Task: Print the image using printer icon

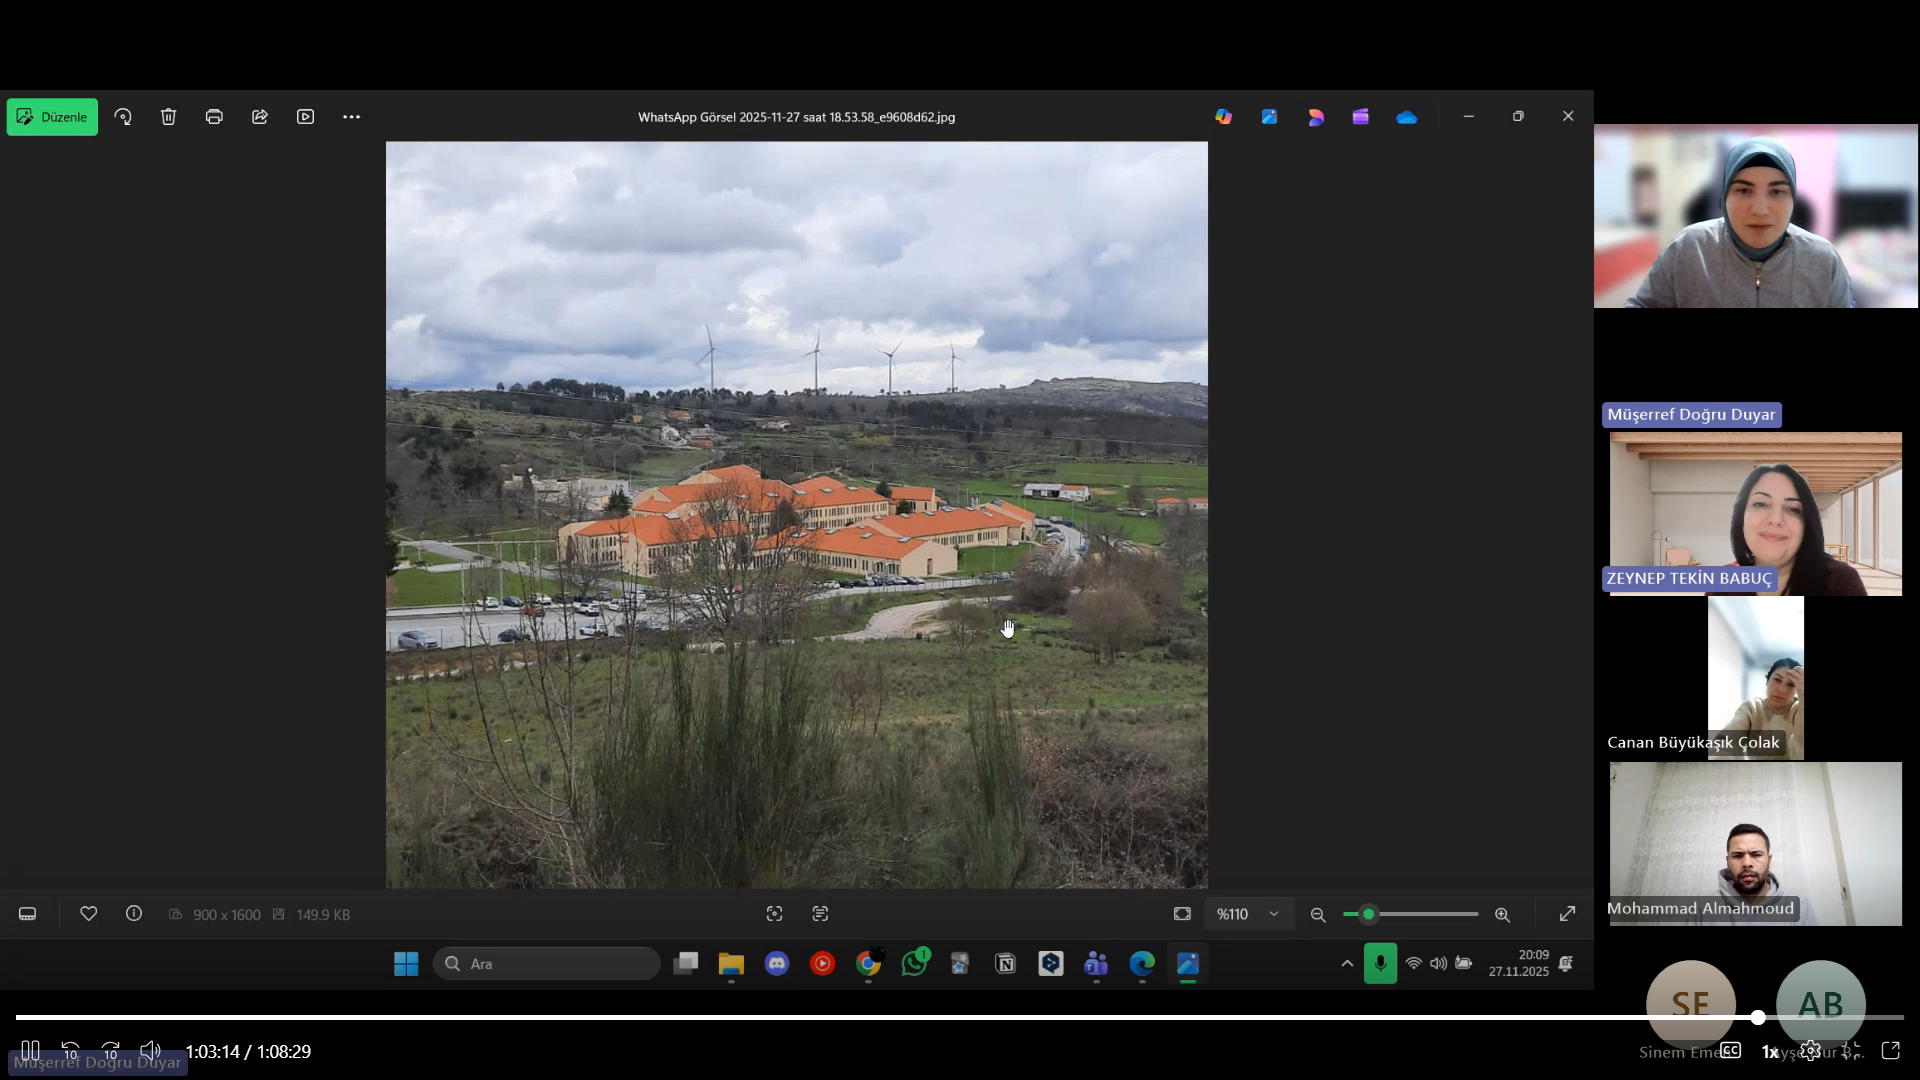Action: (214, 117)
